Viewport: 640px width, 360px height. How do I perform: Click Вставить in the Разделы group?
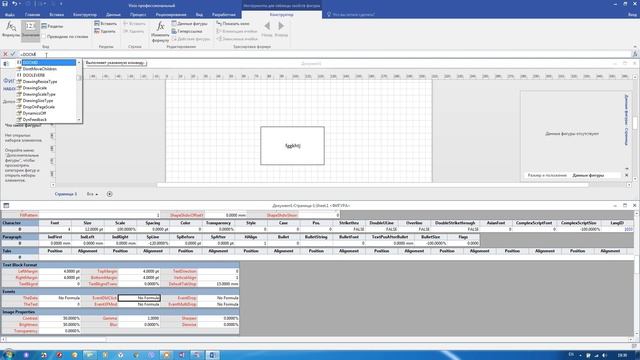coord(105,24)
